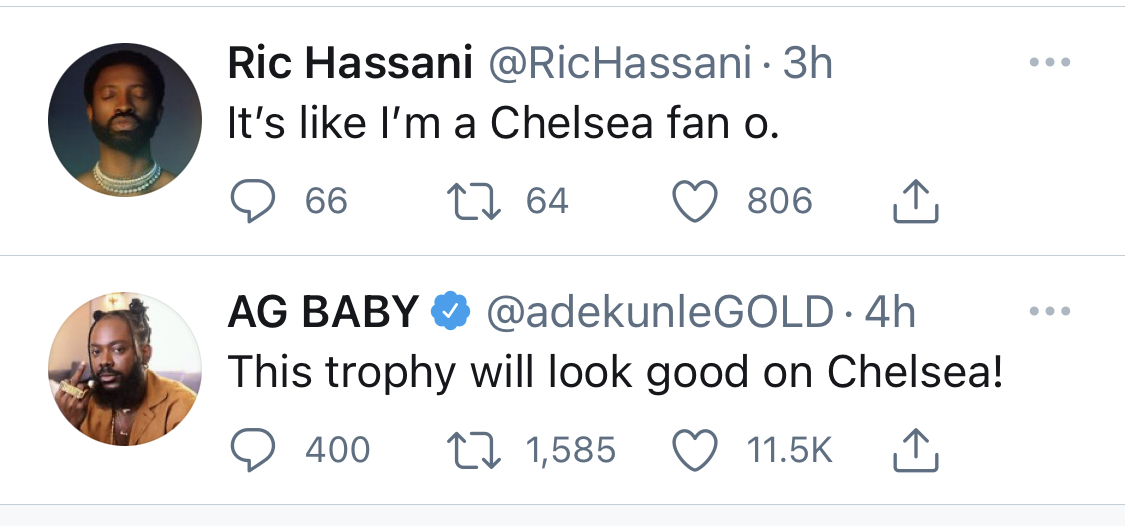Viewport: 1125px width, 526px height.
Task: Open Ric Hassani's profile picture
Action: [118, 119]
